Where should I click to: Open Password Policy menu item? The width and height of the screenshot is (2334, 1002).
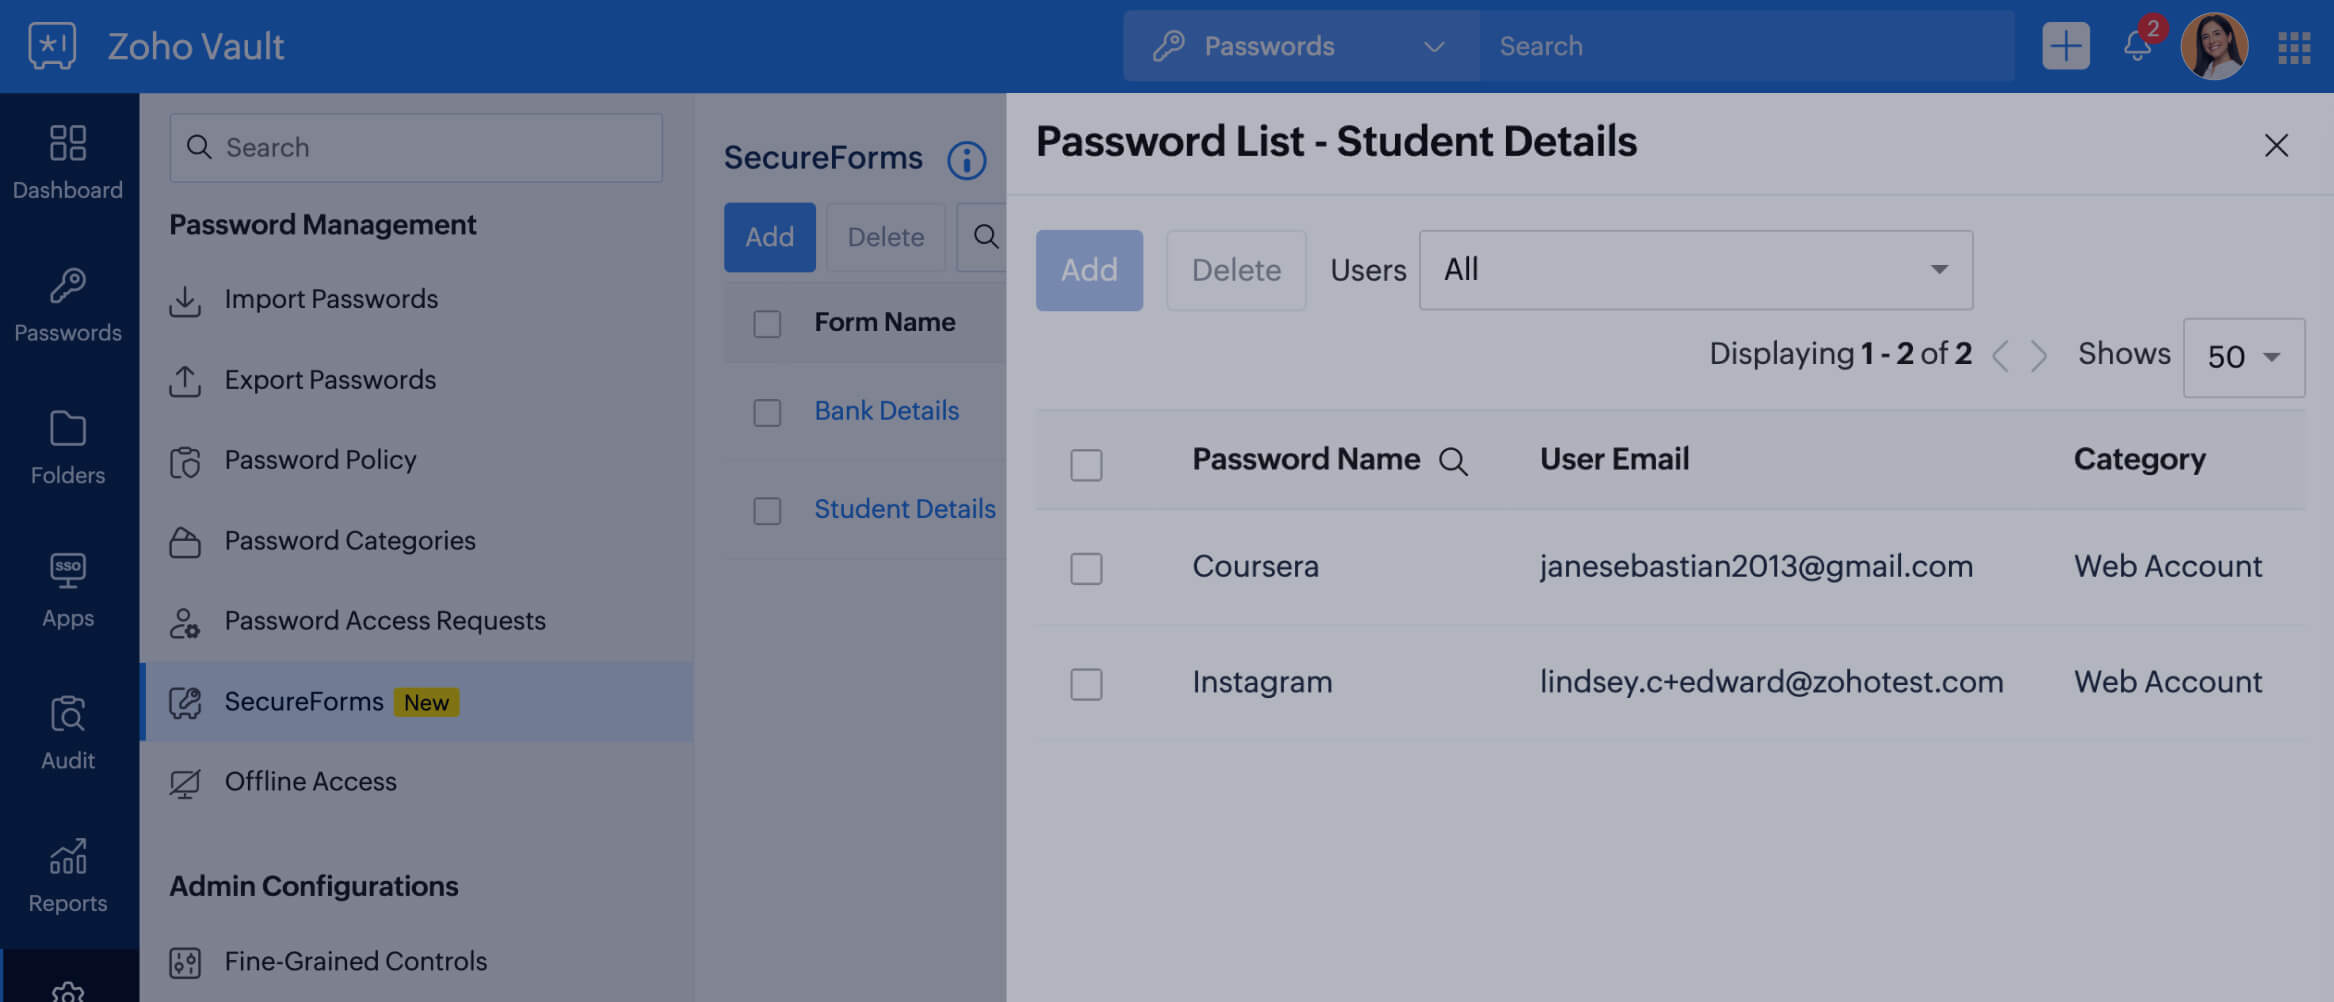(320, 460)
